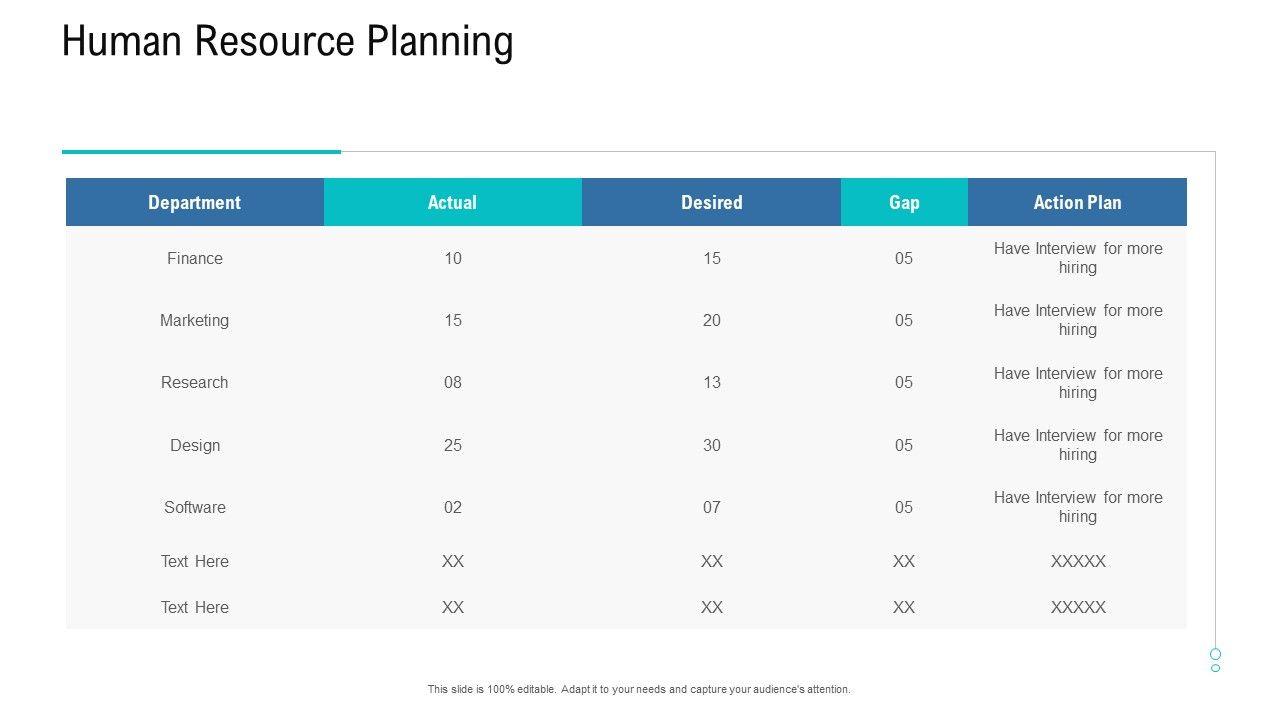Select the Software department cell
Viewport: 1280px width, 720px height.
(195, 507)
